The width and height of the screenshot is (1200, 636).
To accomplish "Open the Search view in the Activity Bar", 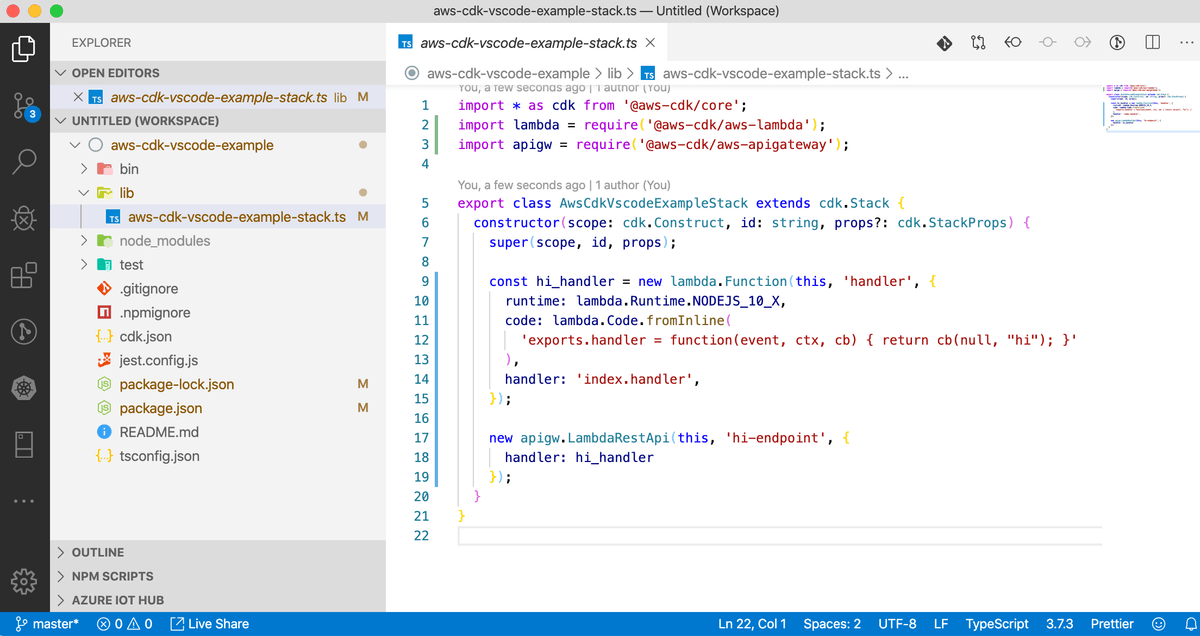I will click(x=25, y=157).
